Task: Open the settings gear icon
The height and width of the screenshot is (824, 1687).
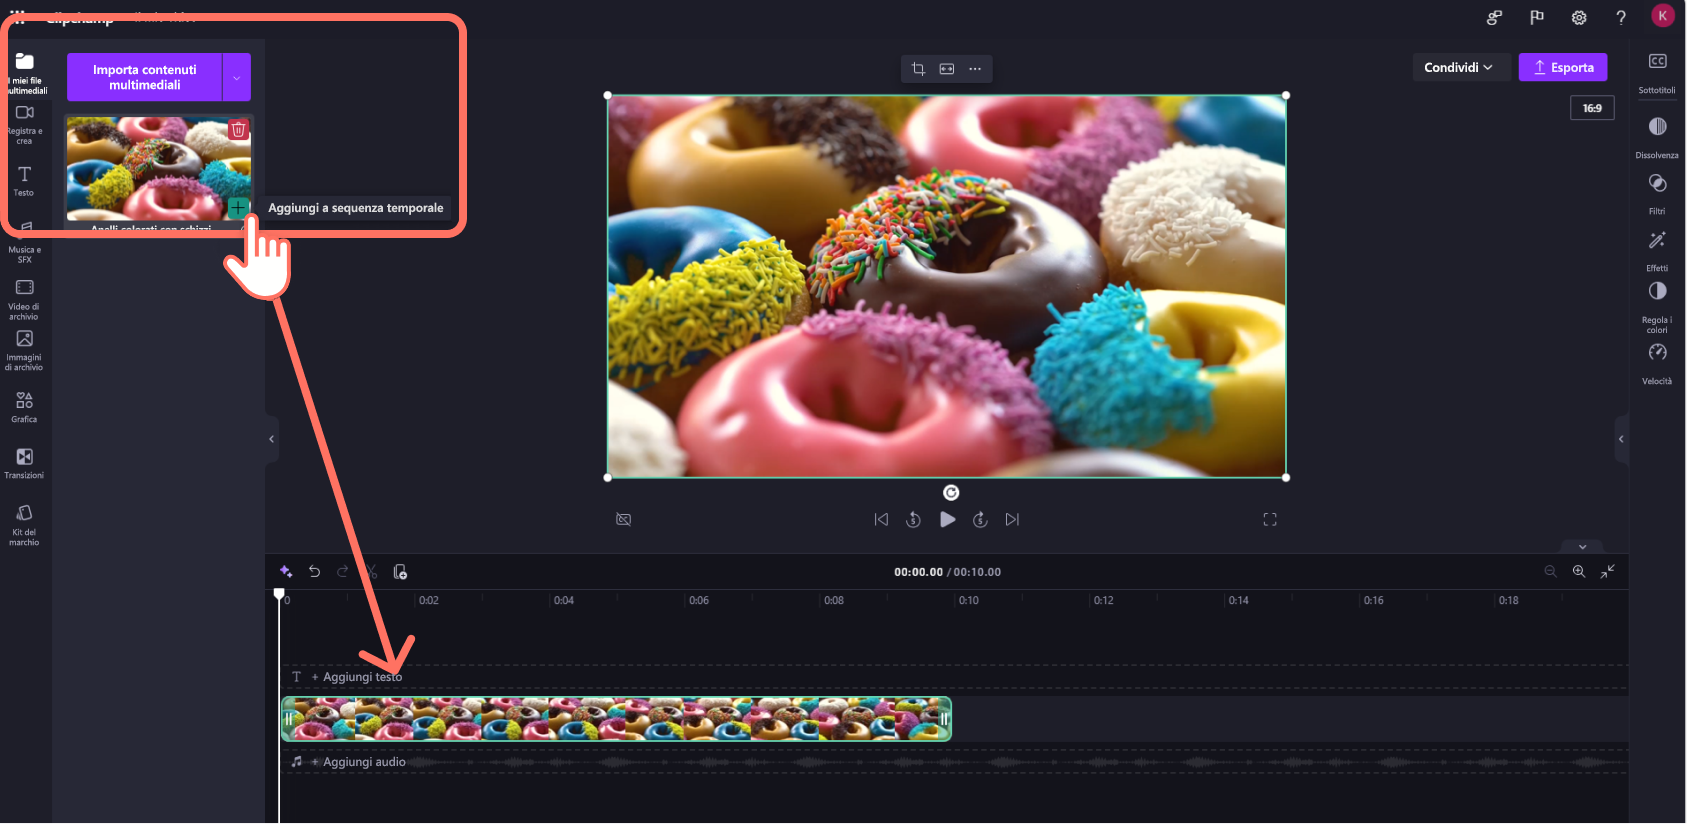Action: 1579,17
